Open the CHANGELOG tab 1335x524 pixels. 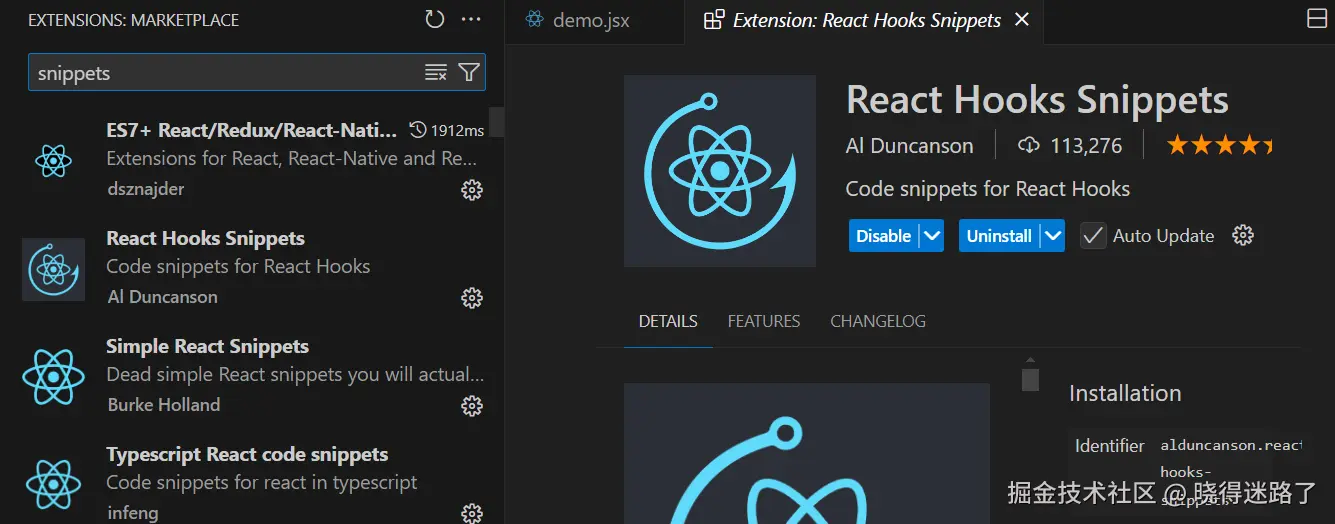click(878, 321)
